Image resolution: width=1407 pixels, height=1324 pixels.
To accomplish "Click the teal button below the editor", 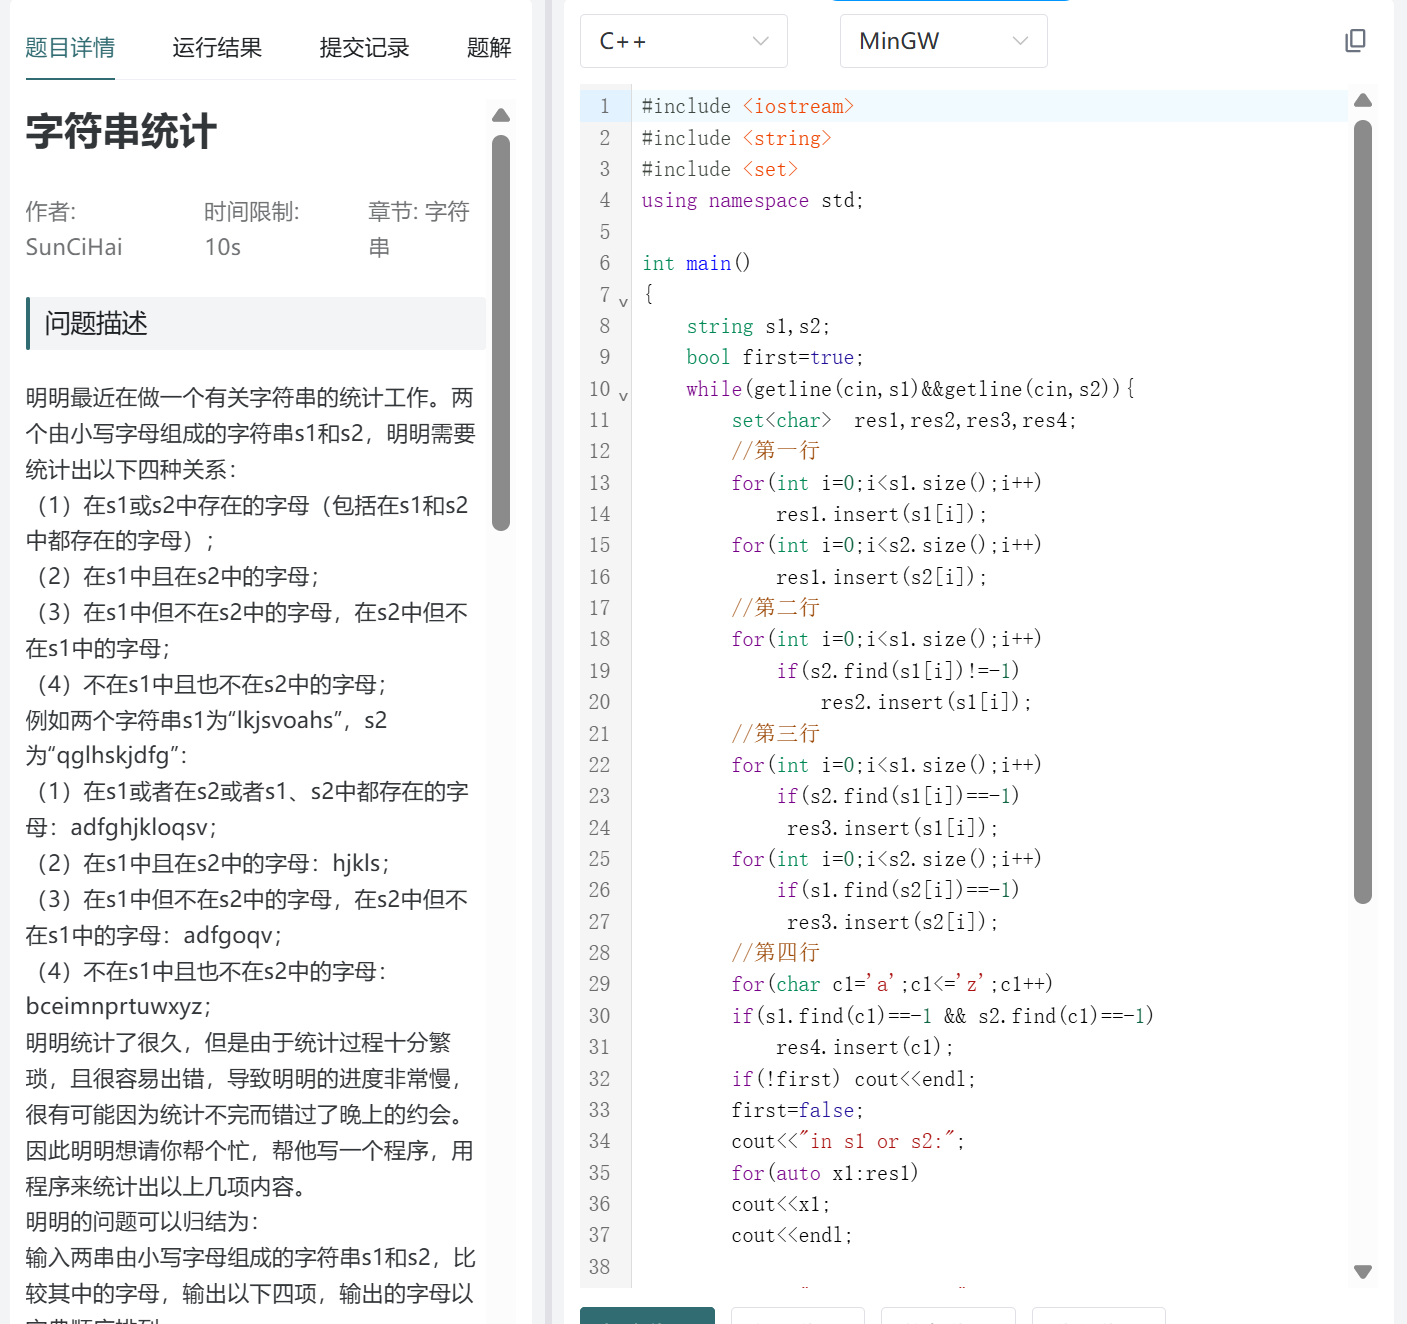I will tap(647, 1315).
